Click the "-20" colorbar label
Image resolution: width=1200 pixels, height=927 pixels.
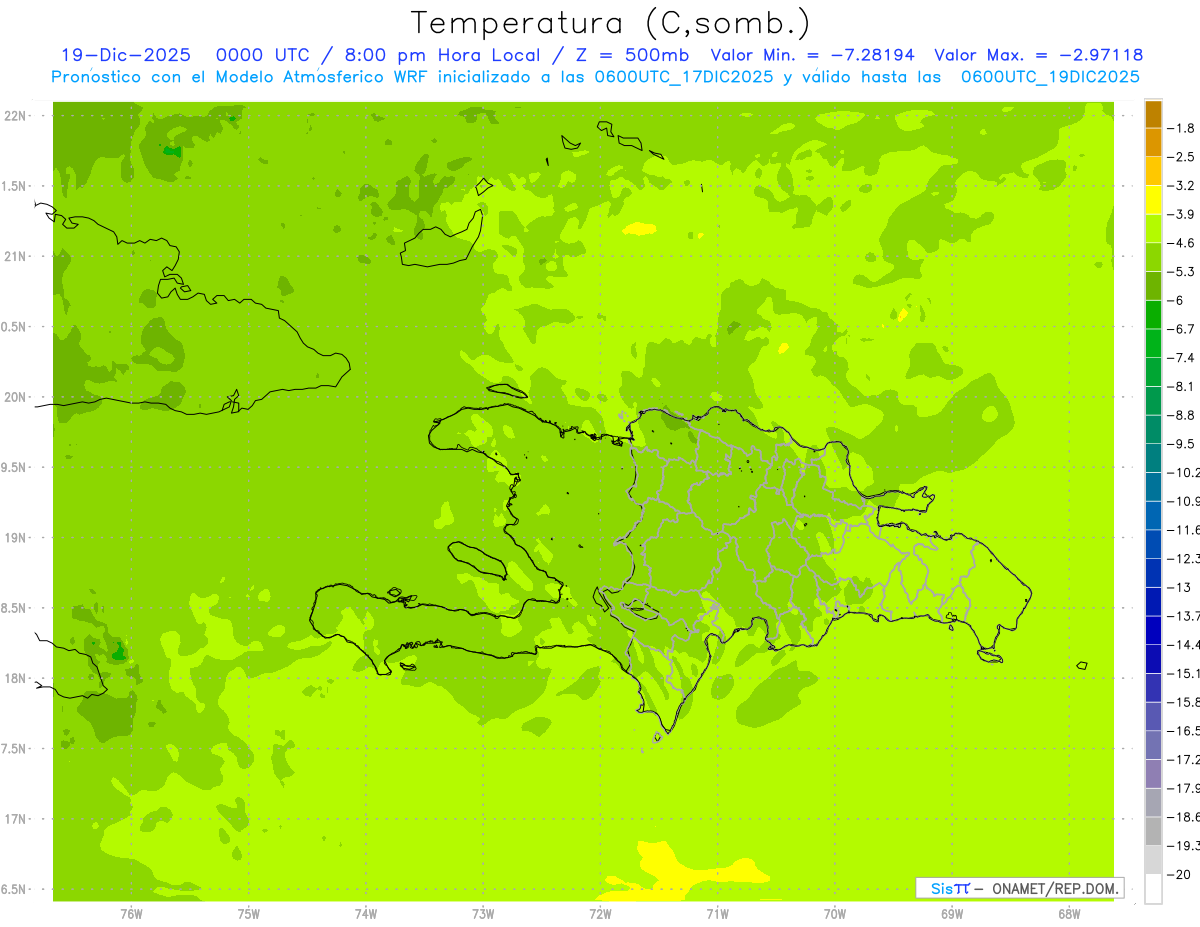click(x=1181, y=874)
